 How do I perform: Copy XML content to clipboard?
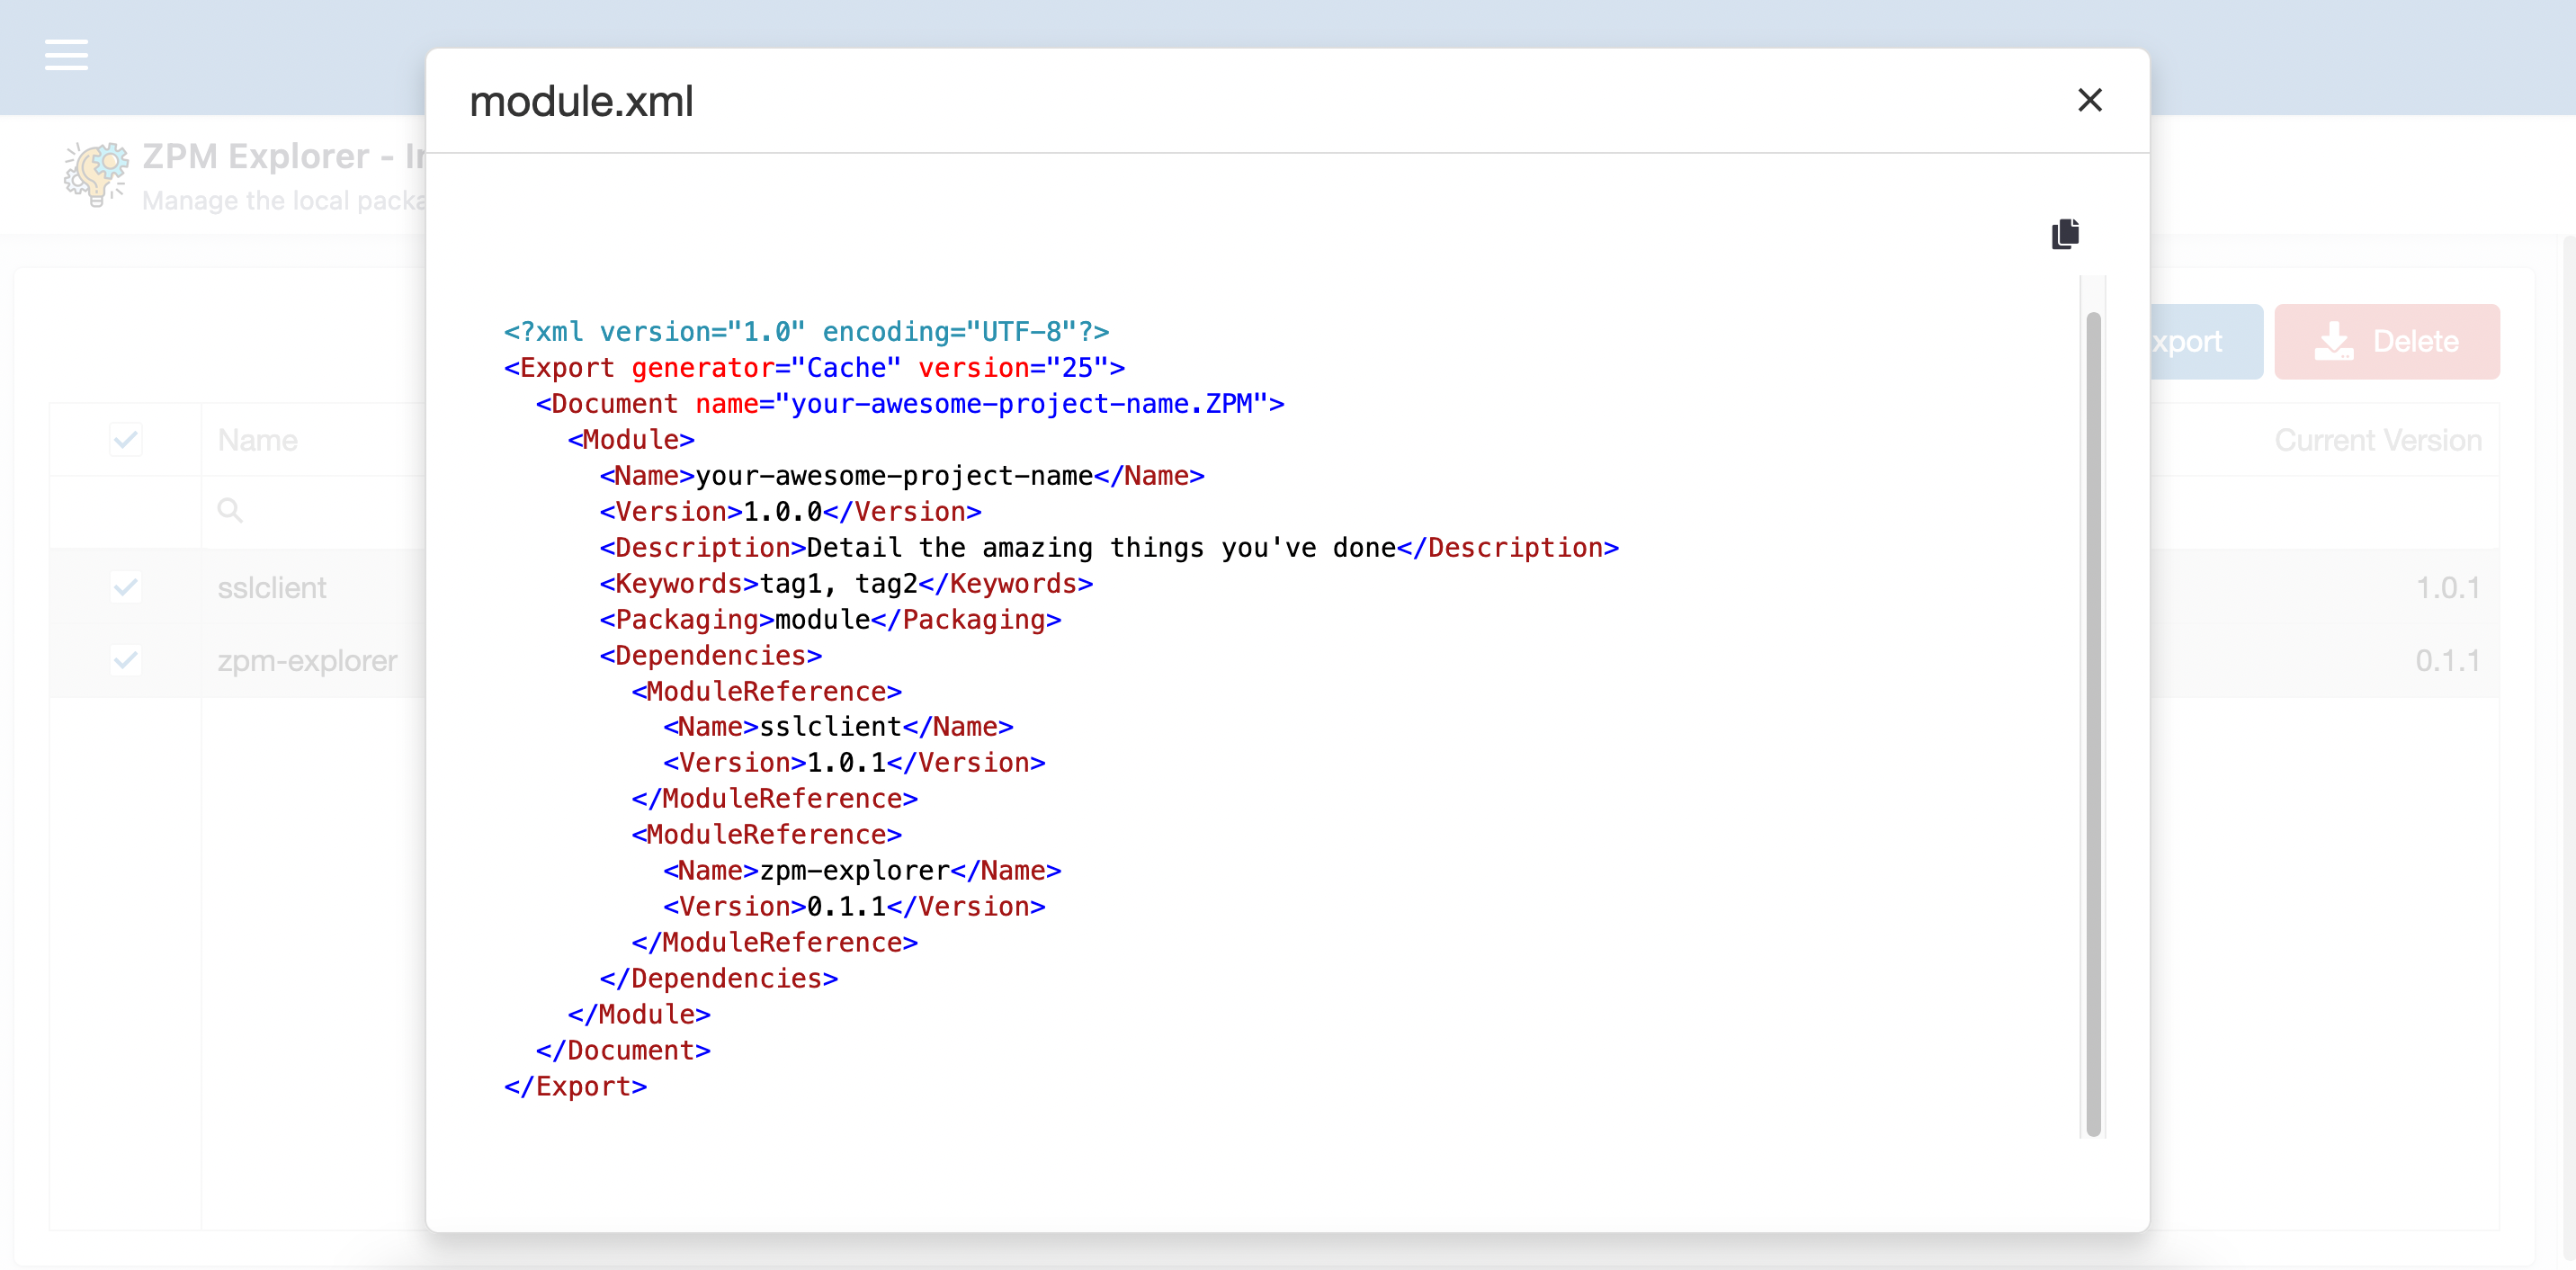2064,234
